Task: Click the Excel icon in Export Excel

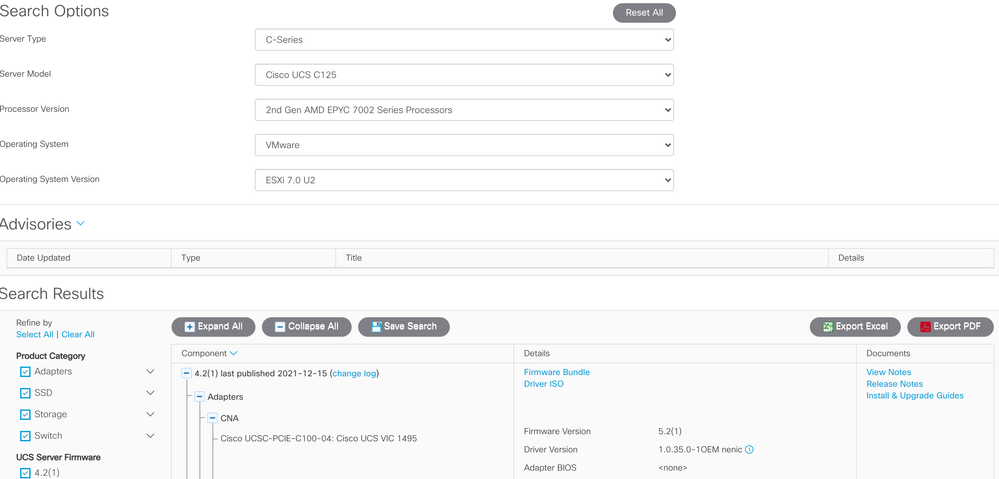Action: 828,327
